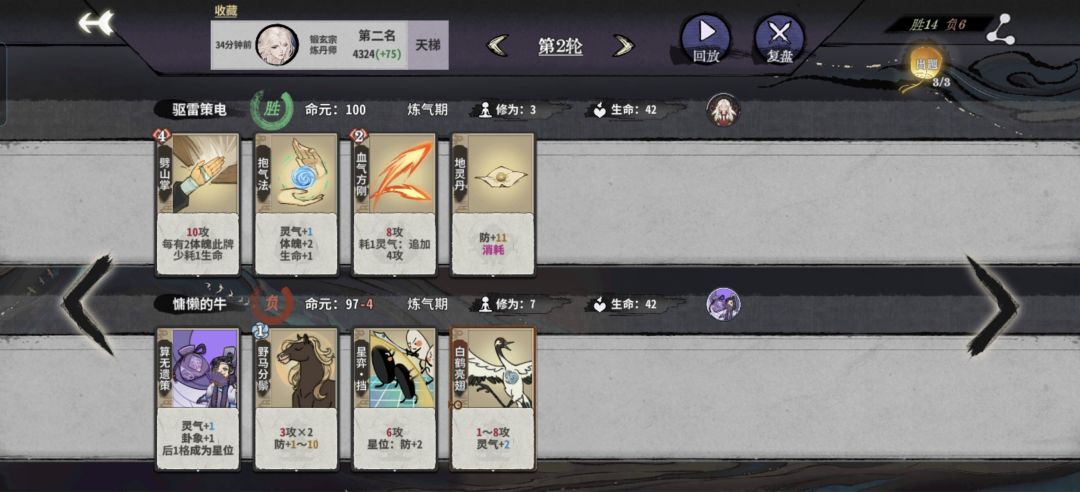Open the loser's purple avatar icon

click(723, 304)
